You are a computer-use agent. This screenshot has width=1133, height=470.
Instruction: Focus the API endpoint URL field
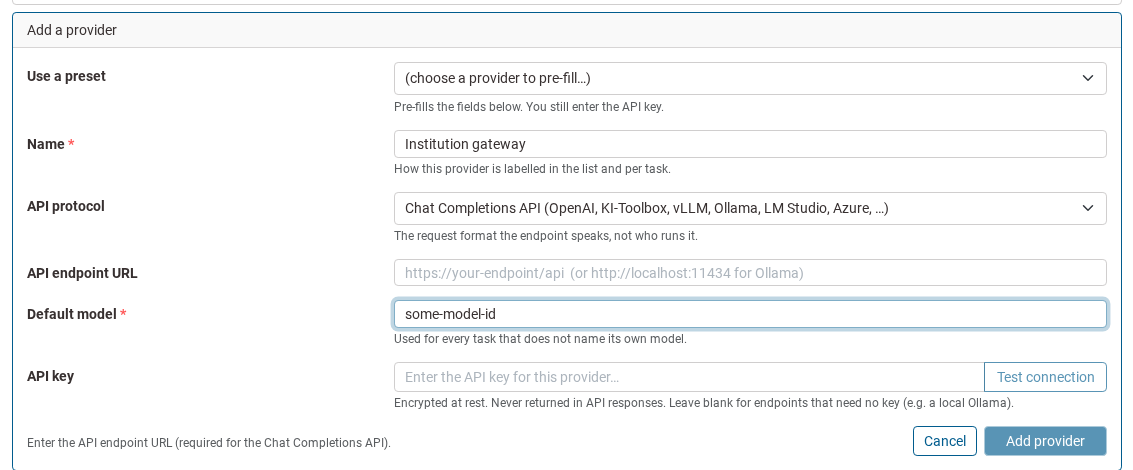pyautogui.click(x=750, y=273)
